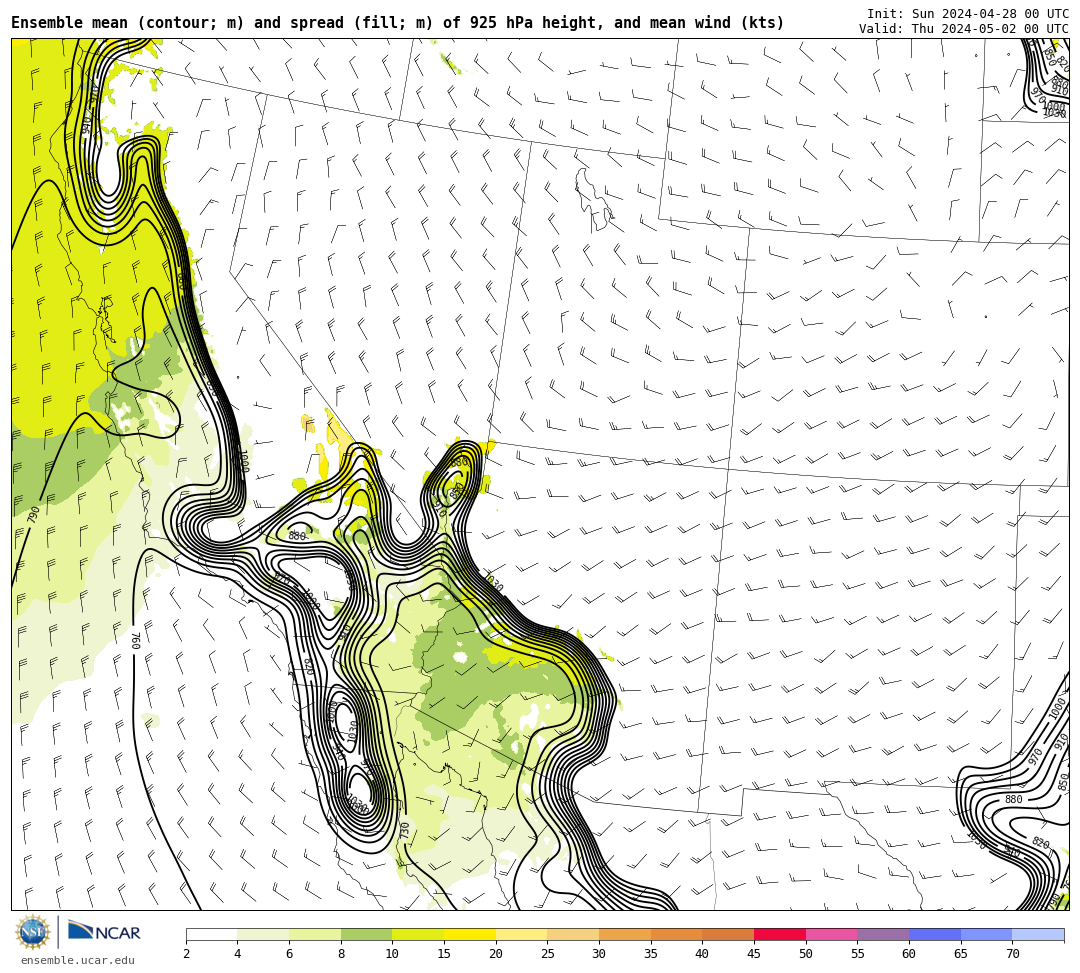1080x973 pixels.
Task: Click the colorbar tick label 2
Action: tap(186, 954)
